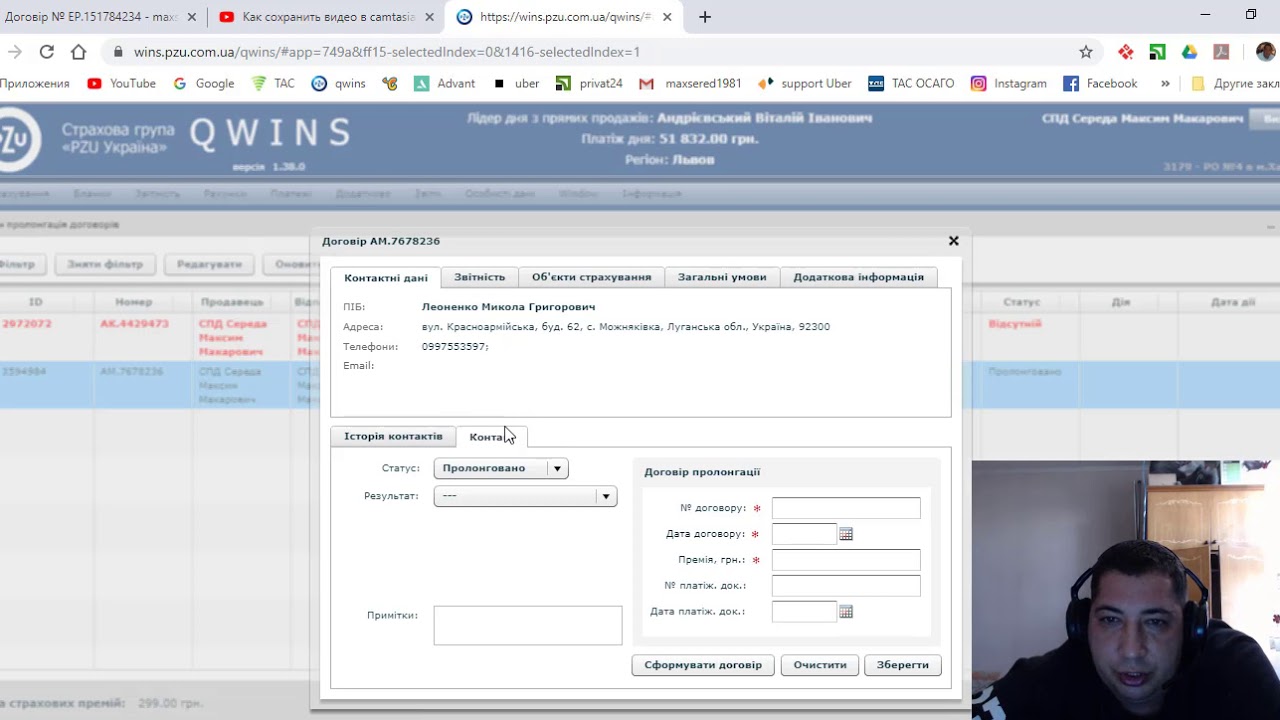Open the Adobe Acrobat extension icon

pyautogui.click(x=1221, y=52)
